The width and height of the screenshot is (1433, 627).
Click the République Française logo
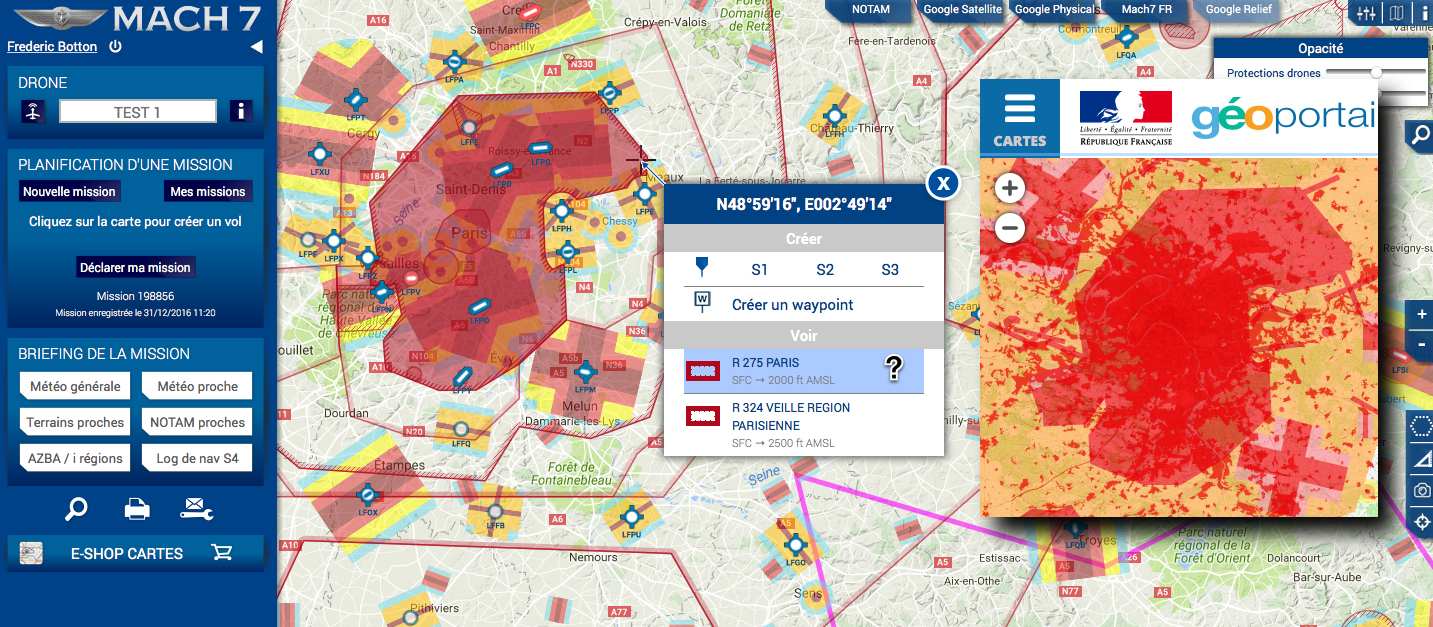tap(1125, 117)
